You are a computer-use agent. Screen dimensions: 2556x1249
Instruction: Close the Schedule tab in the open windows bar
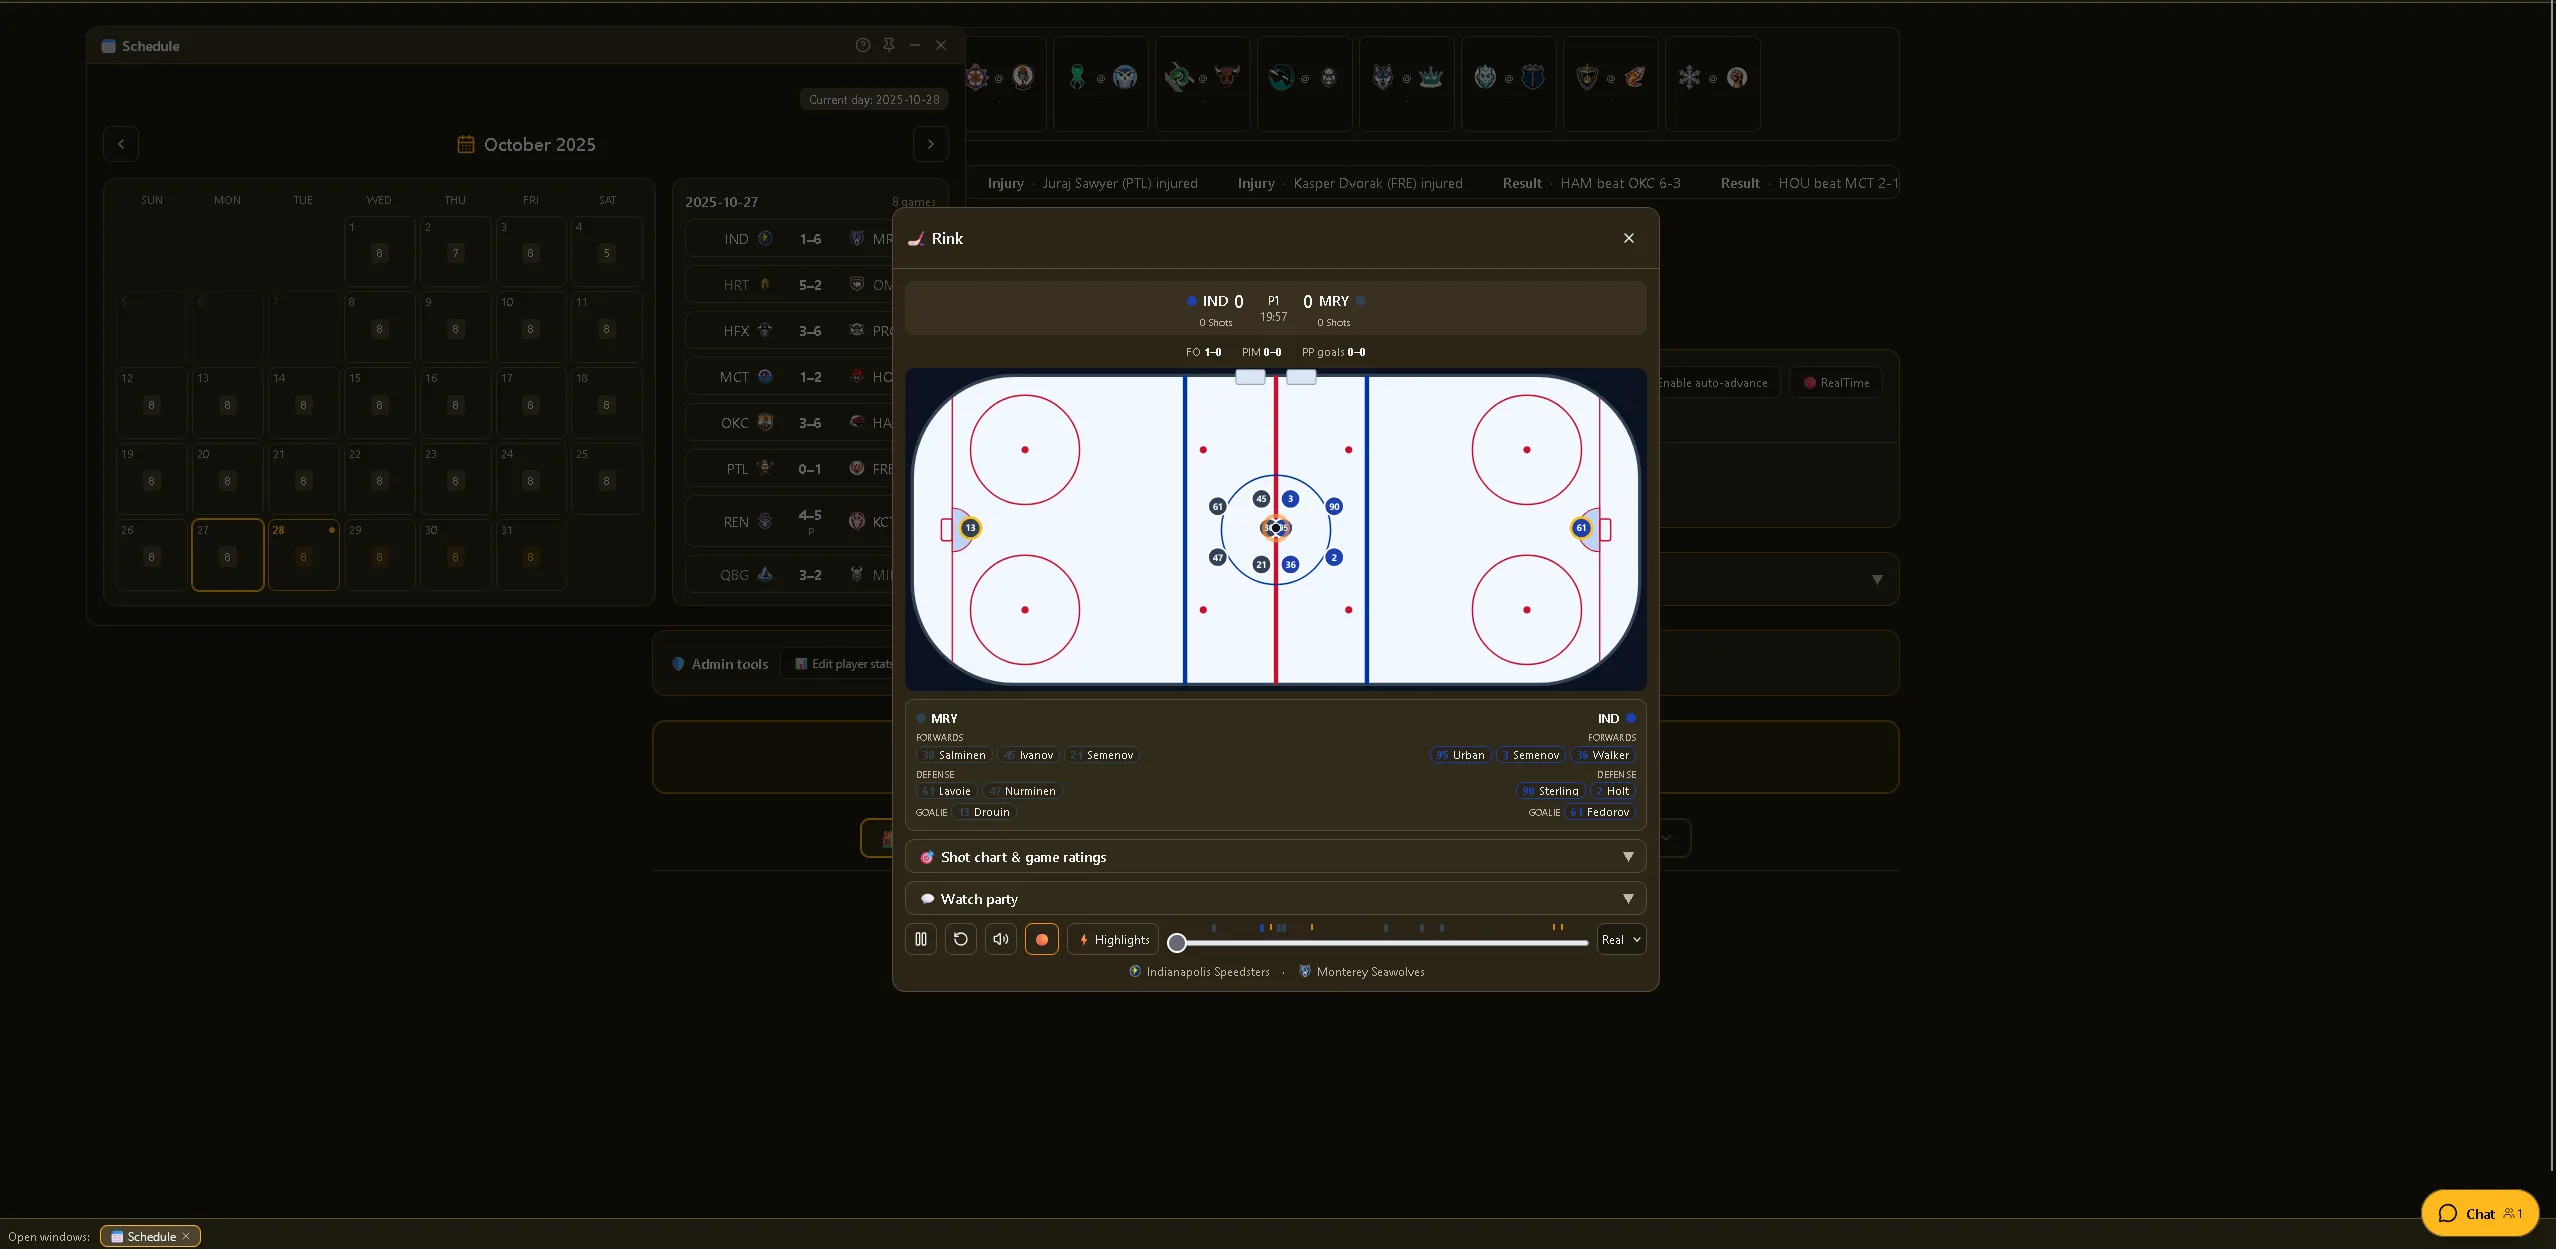(186, 1237)
